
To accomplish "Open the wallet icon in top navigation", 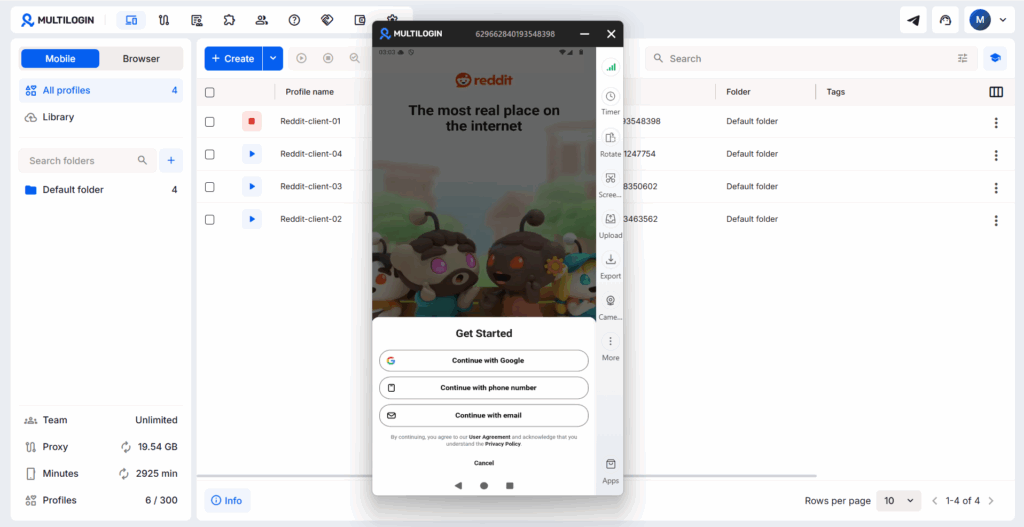I will [x=360, y=20].
